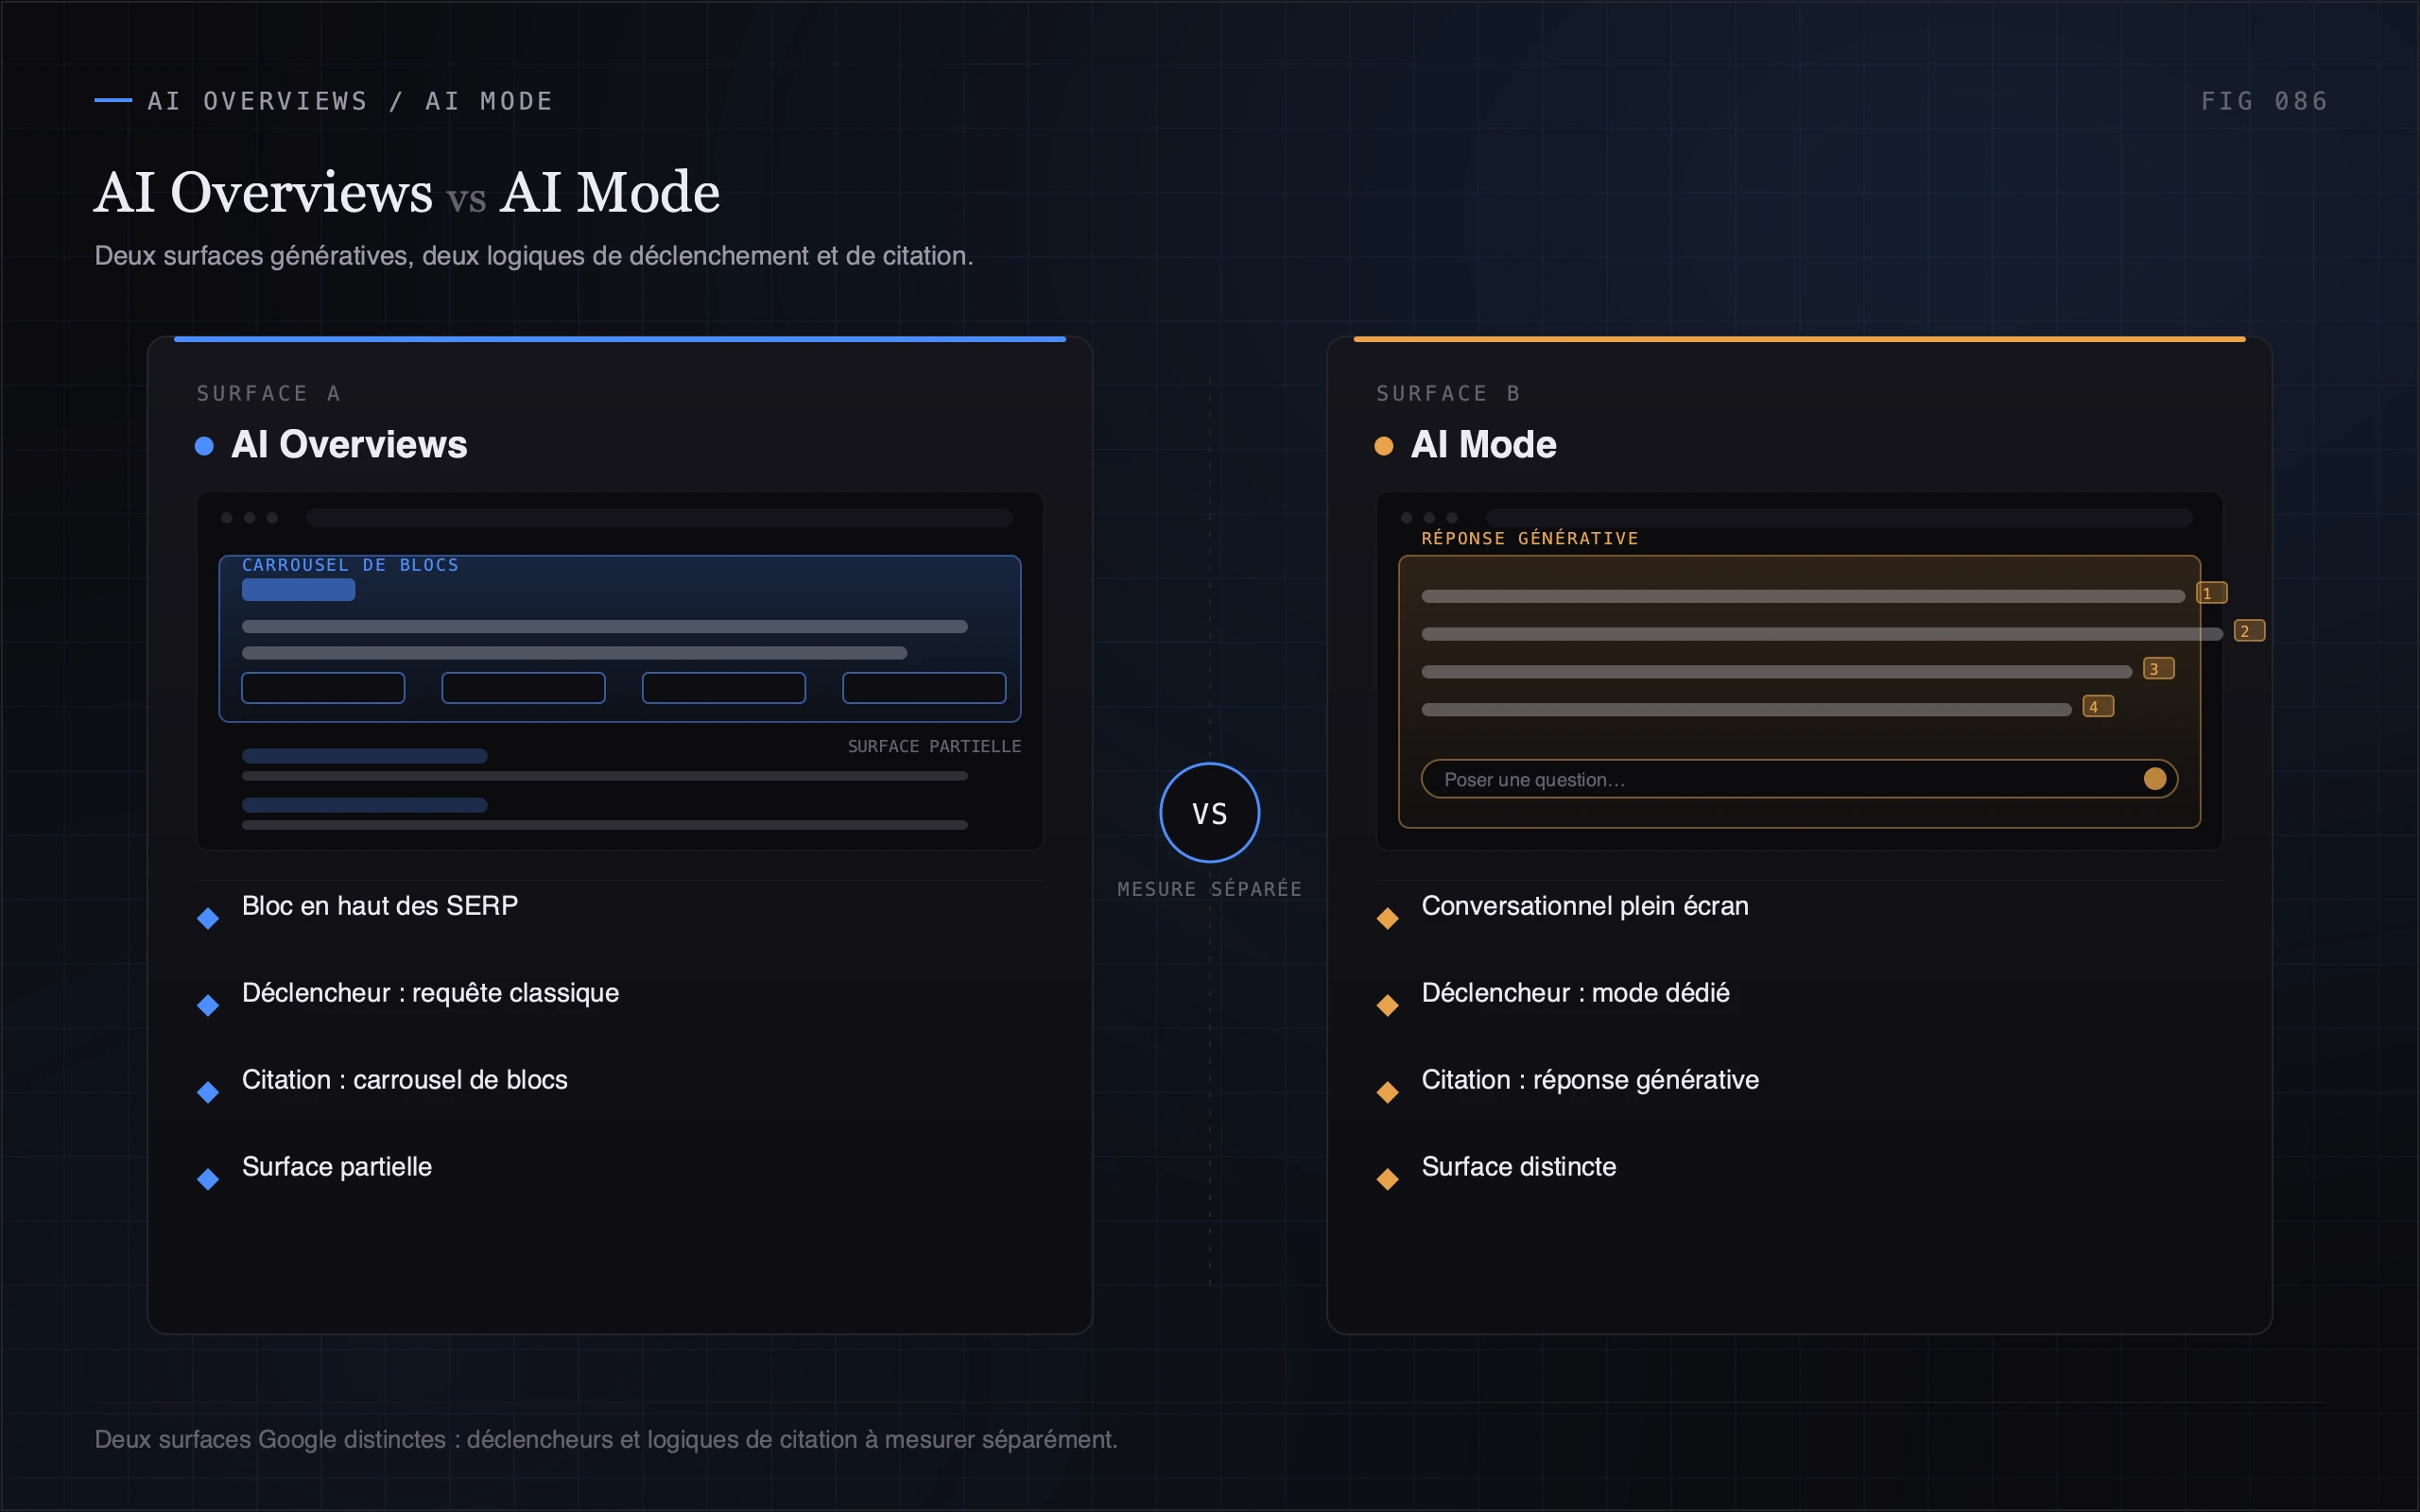This screenshot has width=2420, height=1512.
Task: Click the filled blue chip under CARROUSEL DE BLOCS
Action: [298, 590]
